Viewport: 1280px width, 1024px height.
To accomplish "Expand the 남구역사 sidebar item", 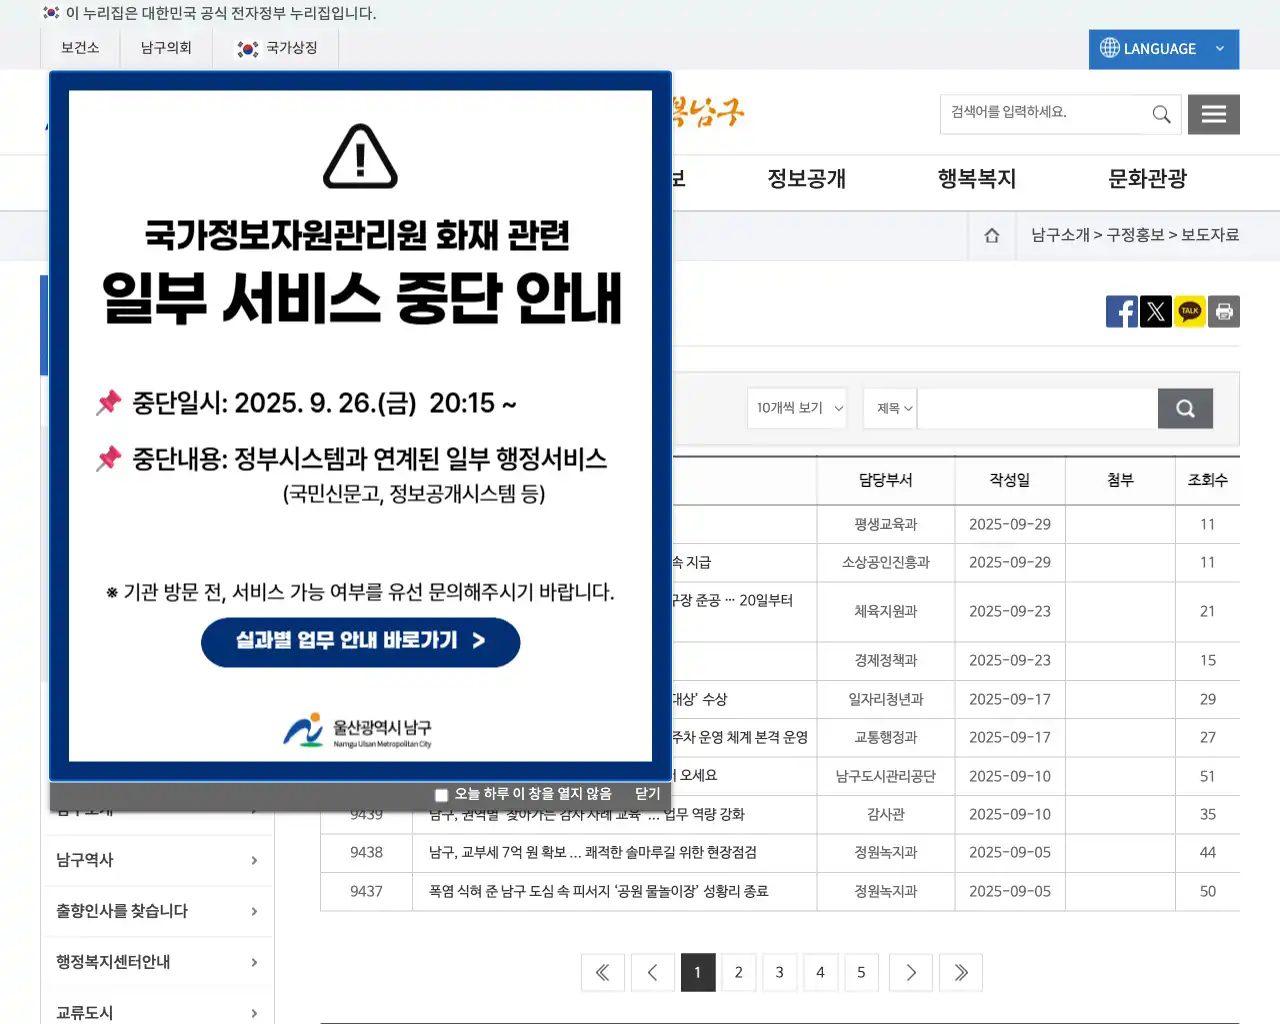I will (157, 860).
